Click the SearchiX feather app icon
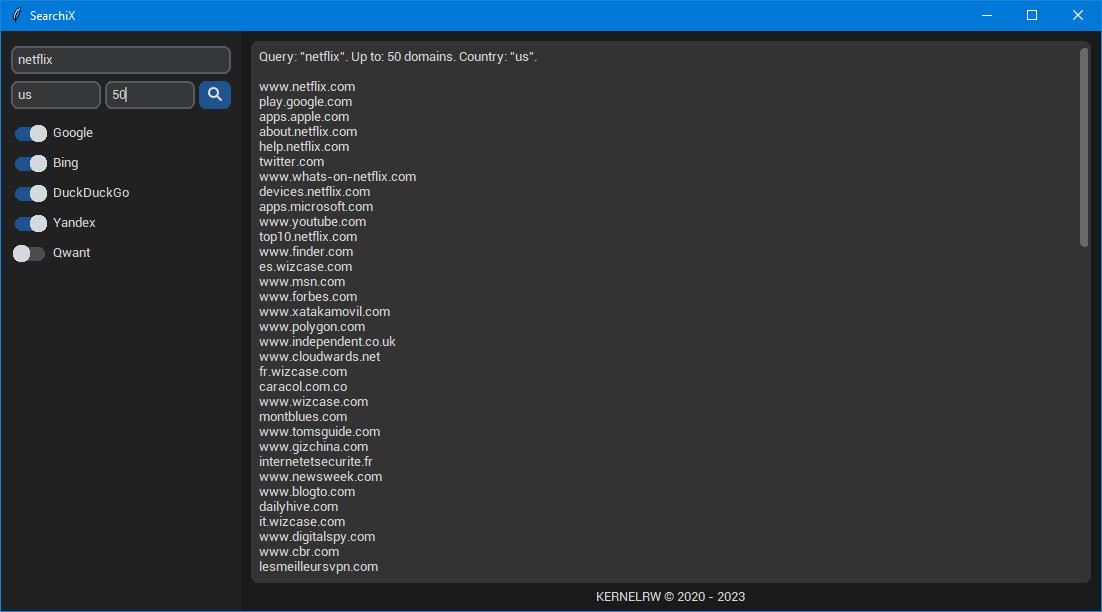The width and height of the screenshot is (1102, 612). tap(17, 15)
